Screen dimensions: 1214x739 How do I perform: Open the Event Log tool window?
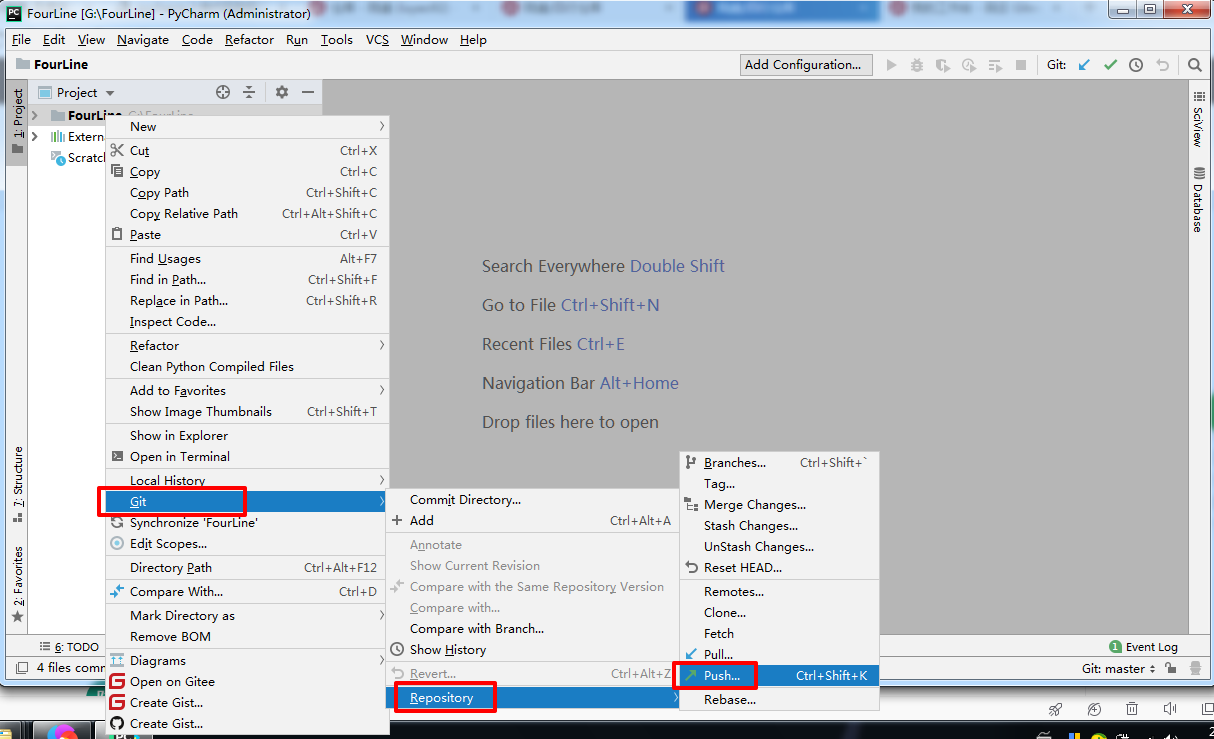pyautogui.click(x=1143, y=647)
